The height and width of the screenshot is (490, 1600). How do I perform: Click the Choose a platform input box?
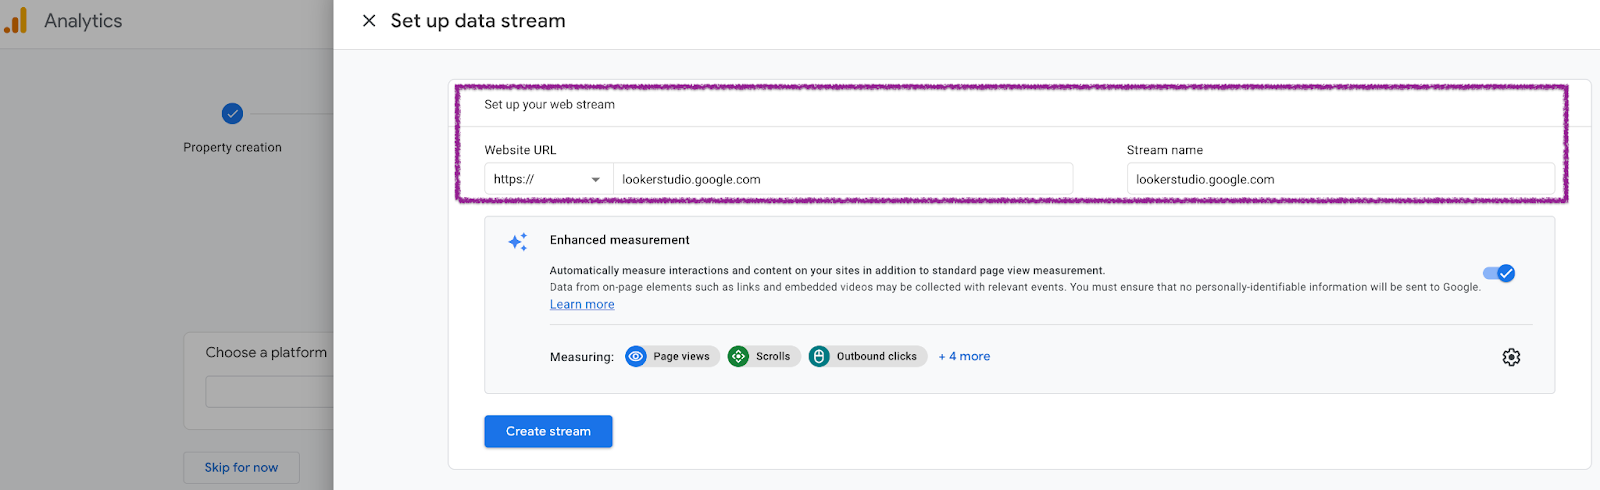point(270,391)
